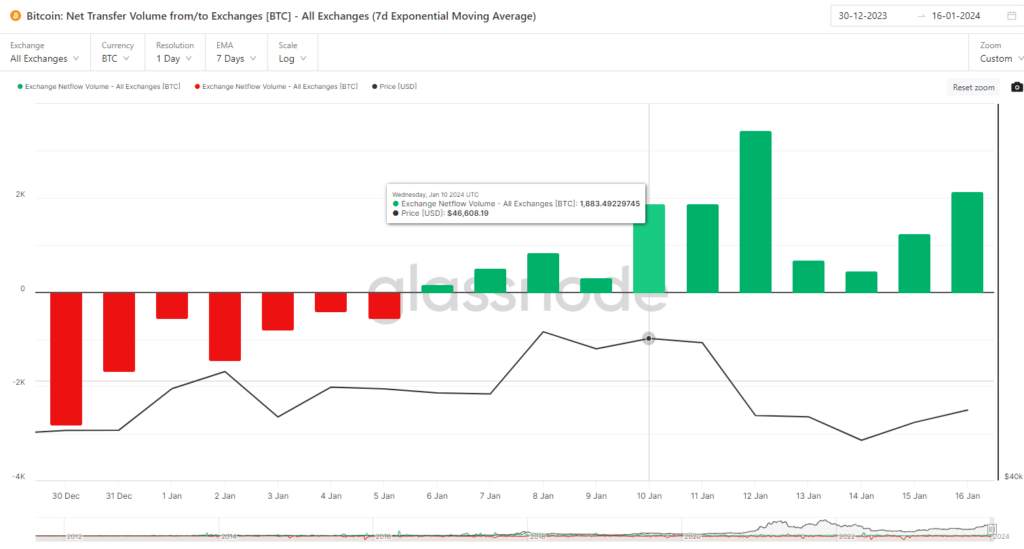Click the '30 Dec' x-axis label
The height and width of the screenshot is (549, 1024).
66,496
